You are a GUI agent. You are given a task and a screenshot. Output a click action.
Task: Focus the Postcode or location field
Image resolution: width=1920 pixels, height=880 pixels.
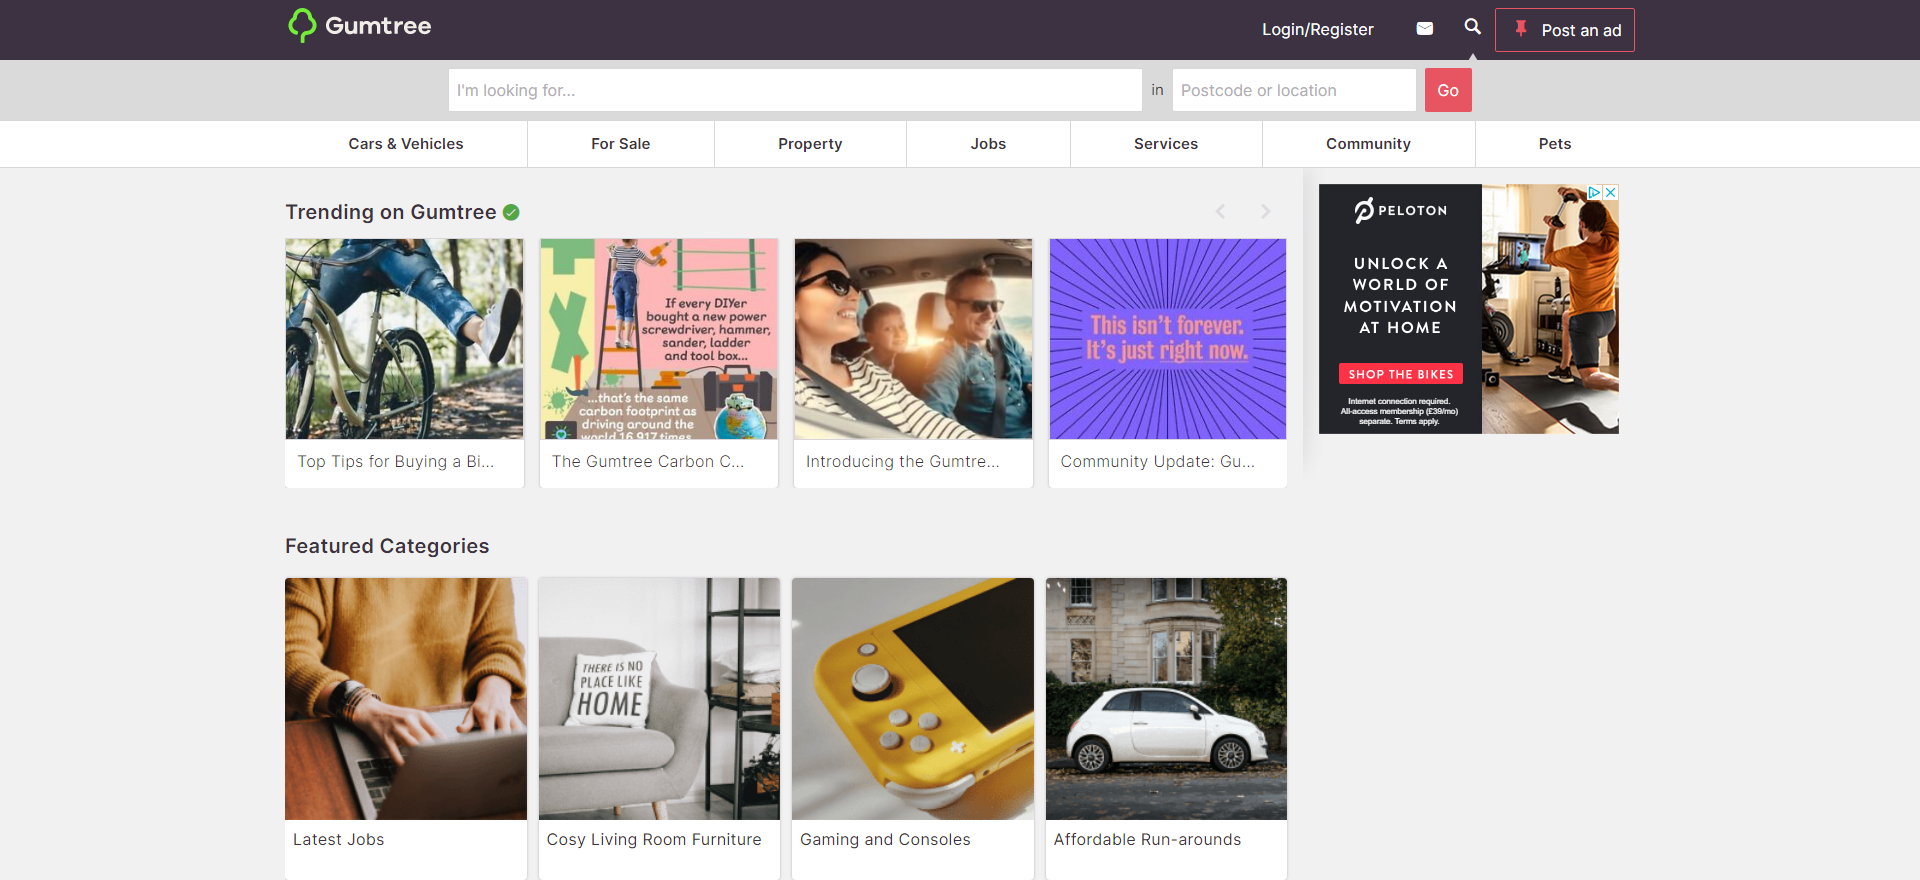[1293, 90]
